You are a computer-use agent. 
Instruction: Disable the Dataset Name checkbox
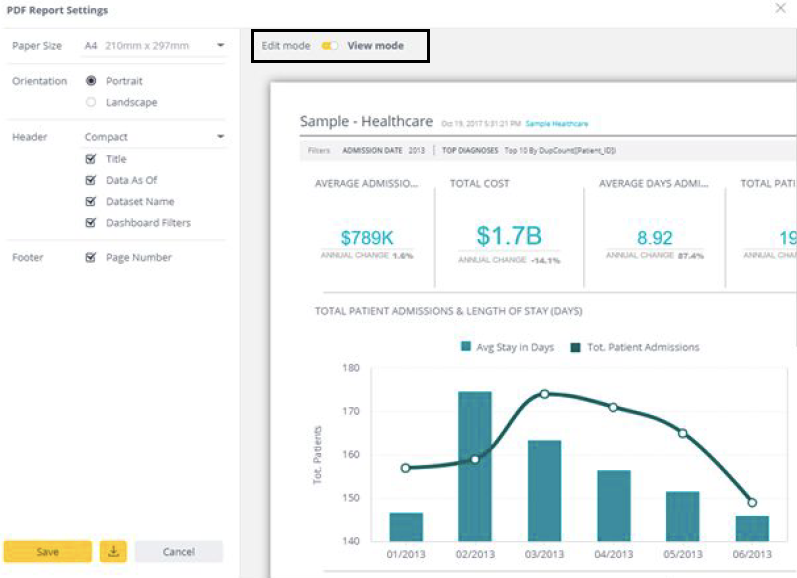[x=91, y=201]
